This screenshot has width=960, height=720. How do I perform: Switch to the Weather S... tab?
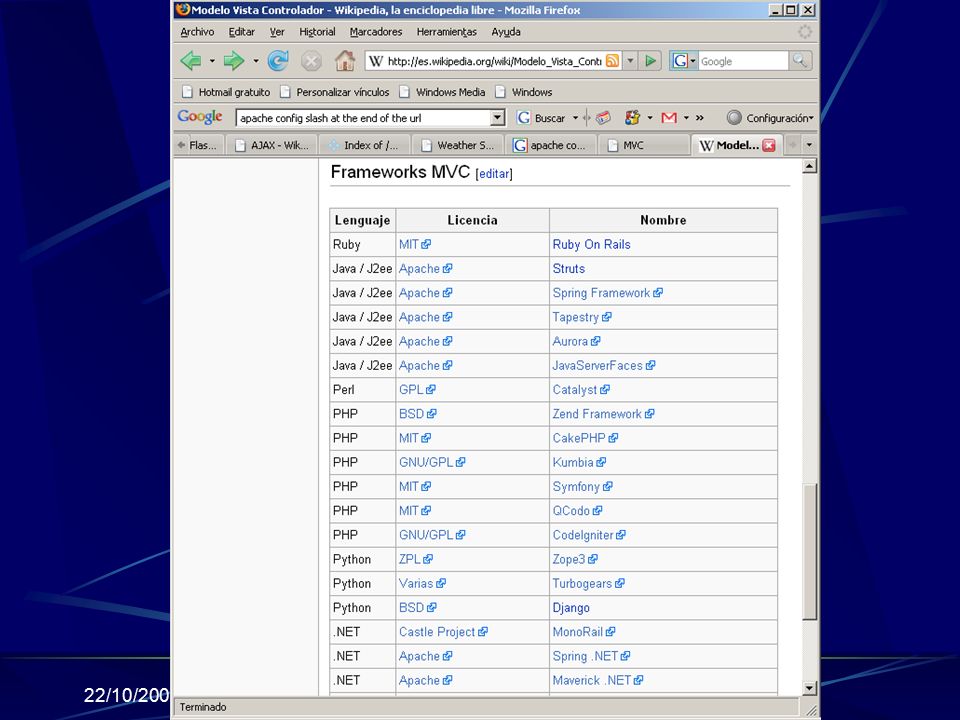click(458, 145)
